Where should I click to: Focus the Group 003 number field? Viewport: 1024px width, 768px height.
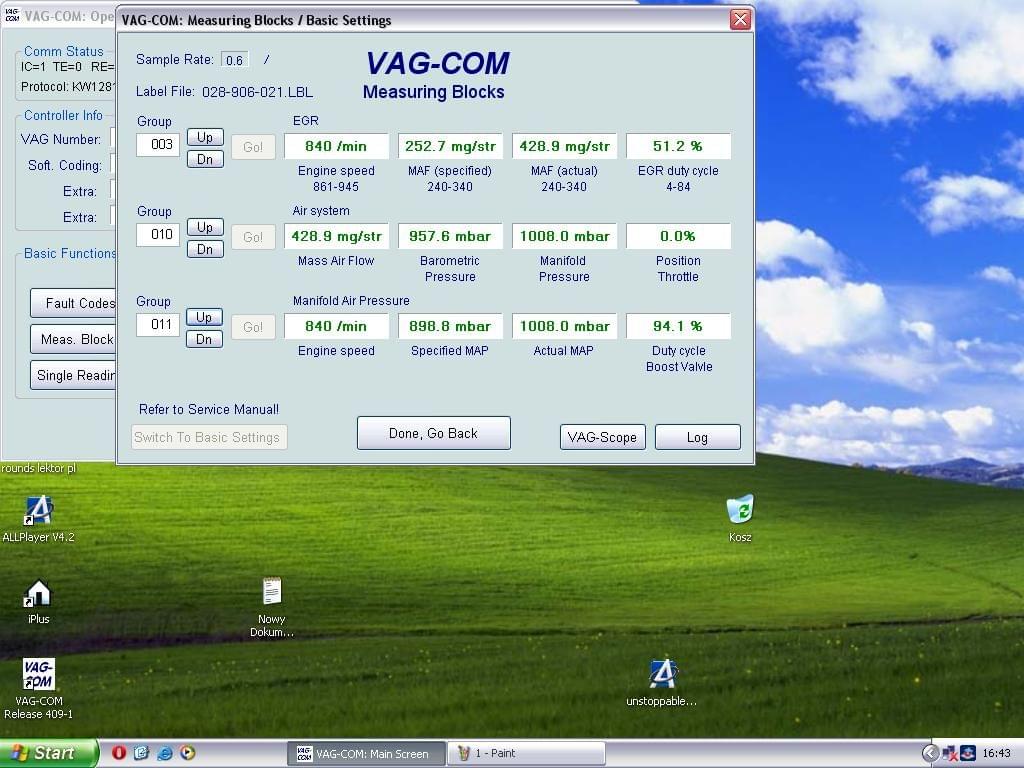(158, 145)
